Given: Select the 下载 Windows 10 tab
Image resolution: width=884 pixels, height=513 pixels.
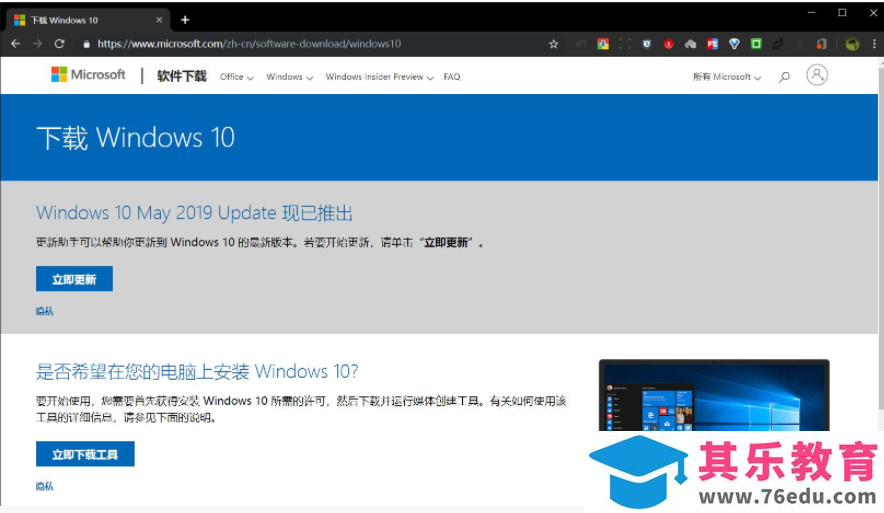Looking at the screenshot, I should (87, 20).
